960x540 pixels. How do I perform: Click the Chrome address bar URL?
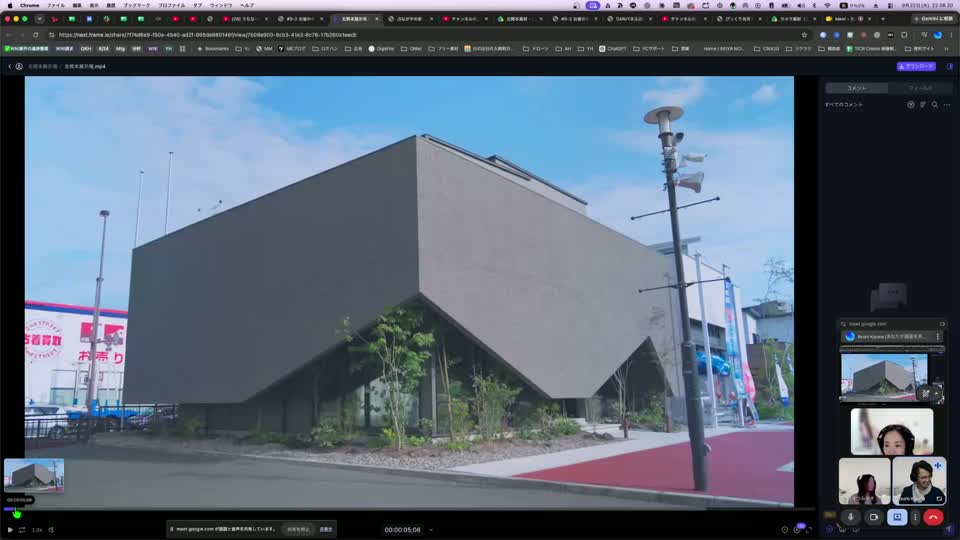[x=208, y=35]
